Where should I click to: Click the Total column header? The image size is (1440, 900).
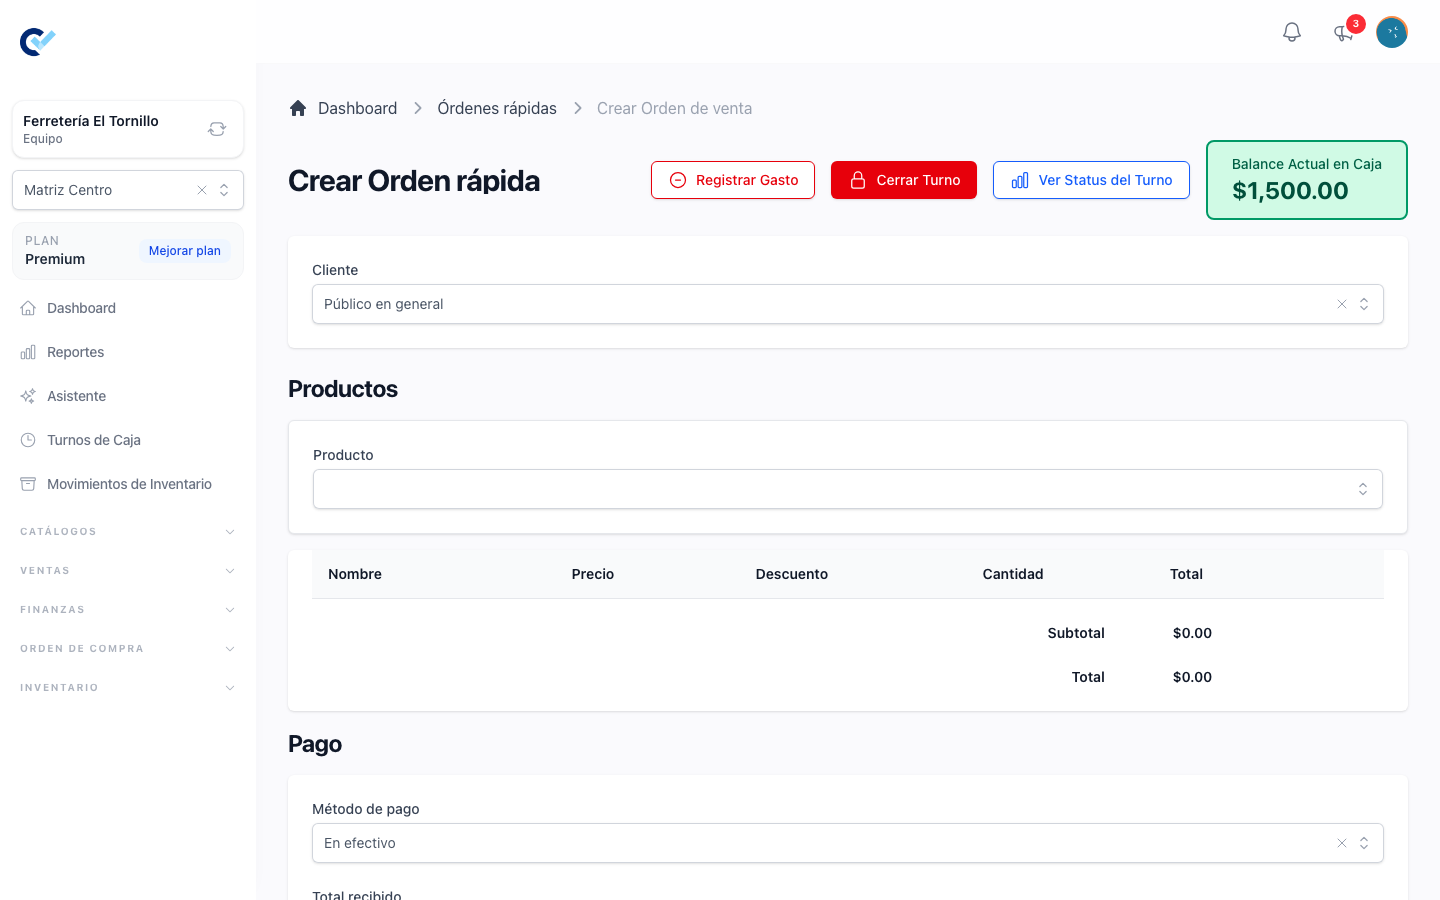(x=1186, y=574)
